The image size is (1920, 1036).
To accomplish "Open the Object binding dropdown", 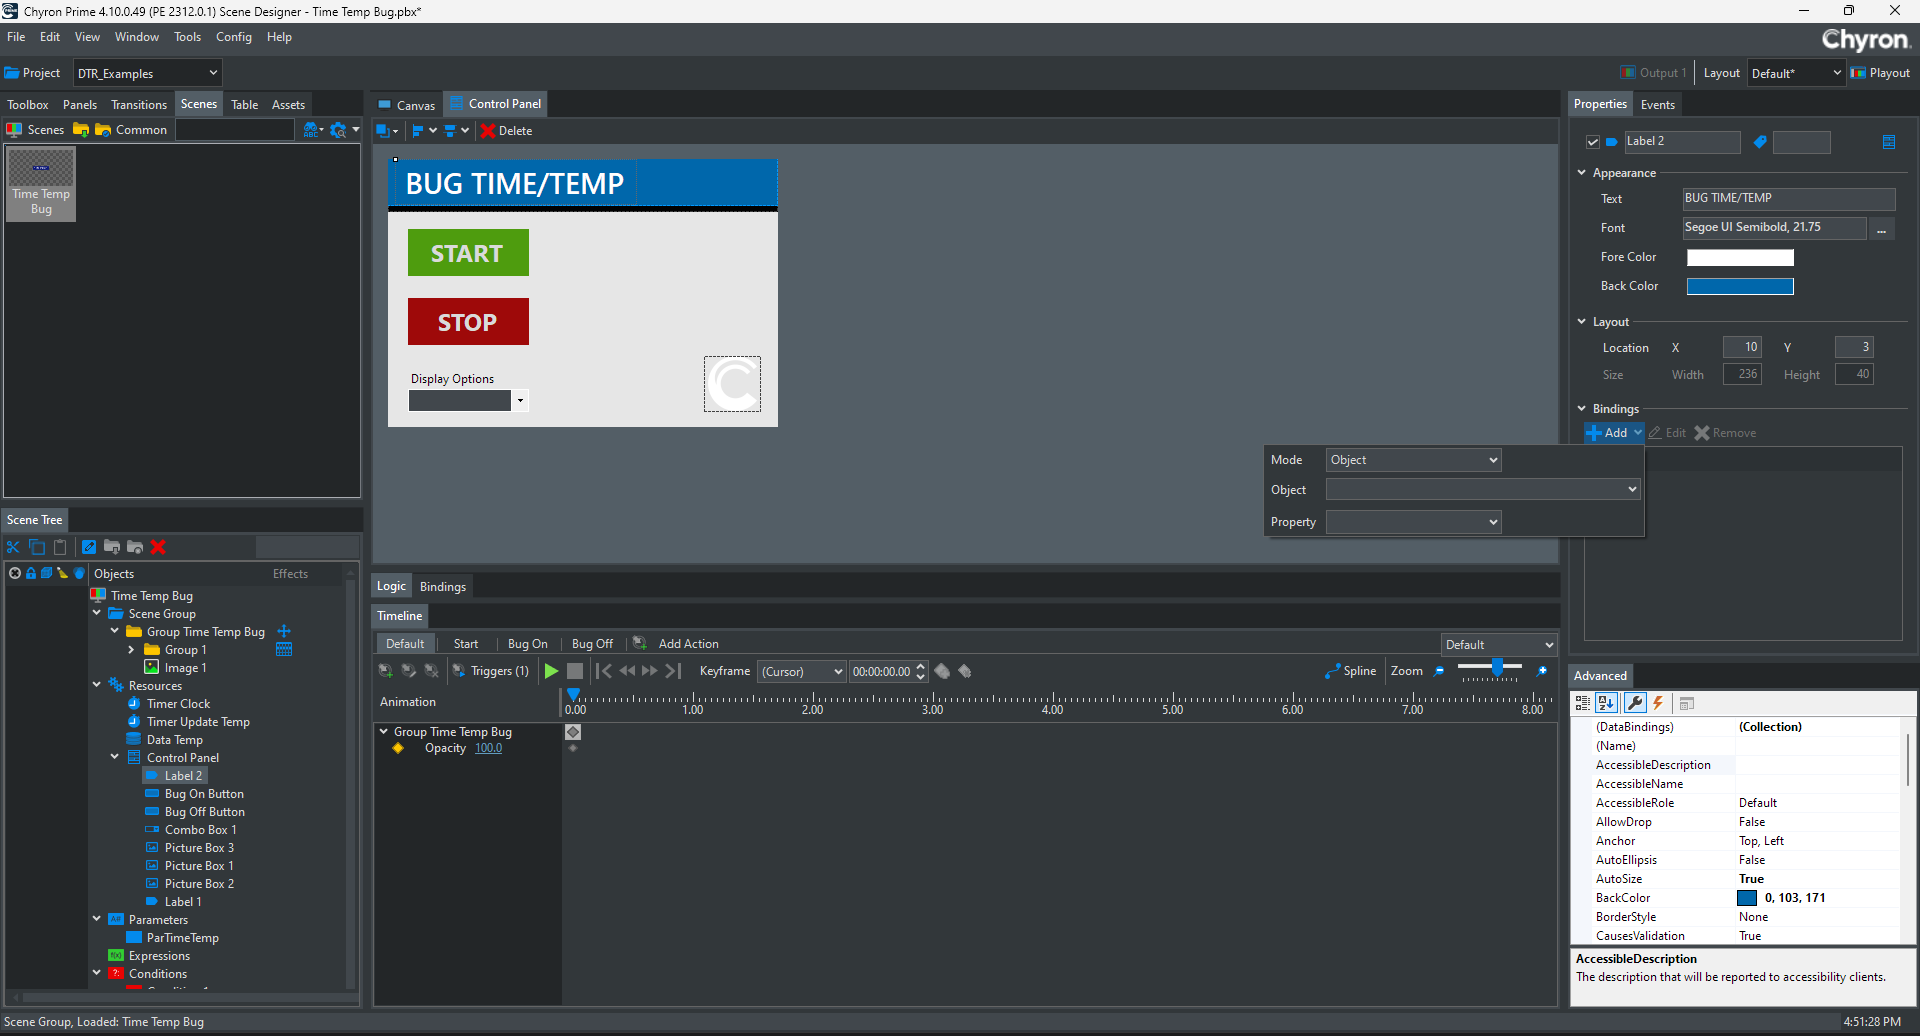I will [x=1483, y=490].
